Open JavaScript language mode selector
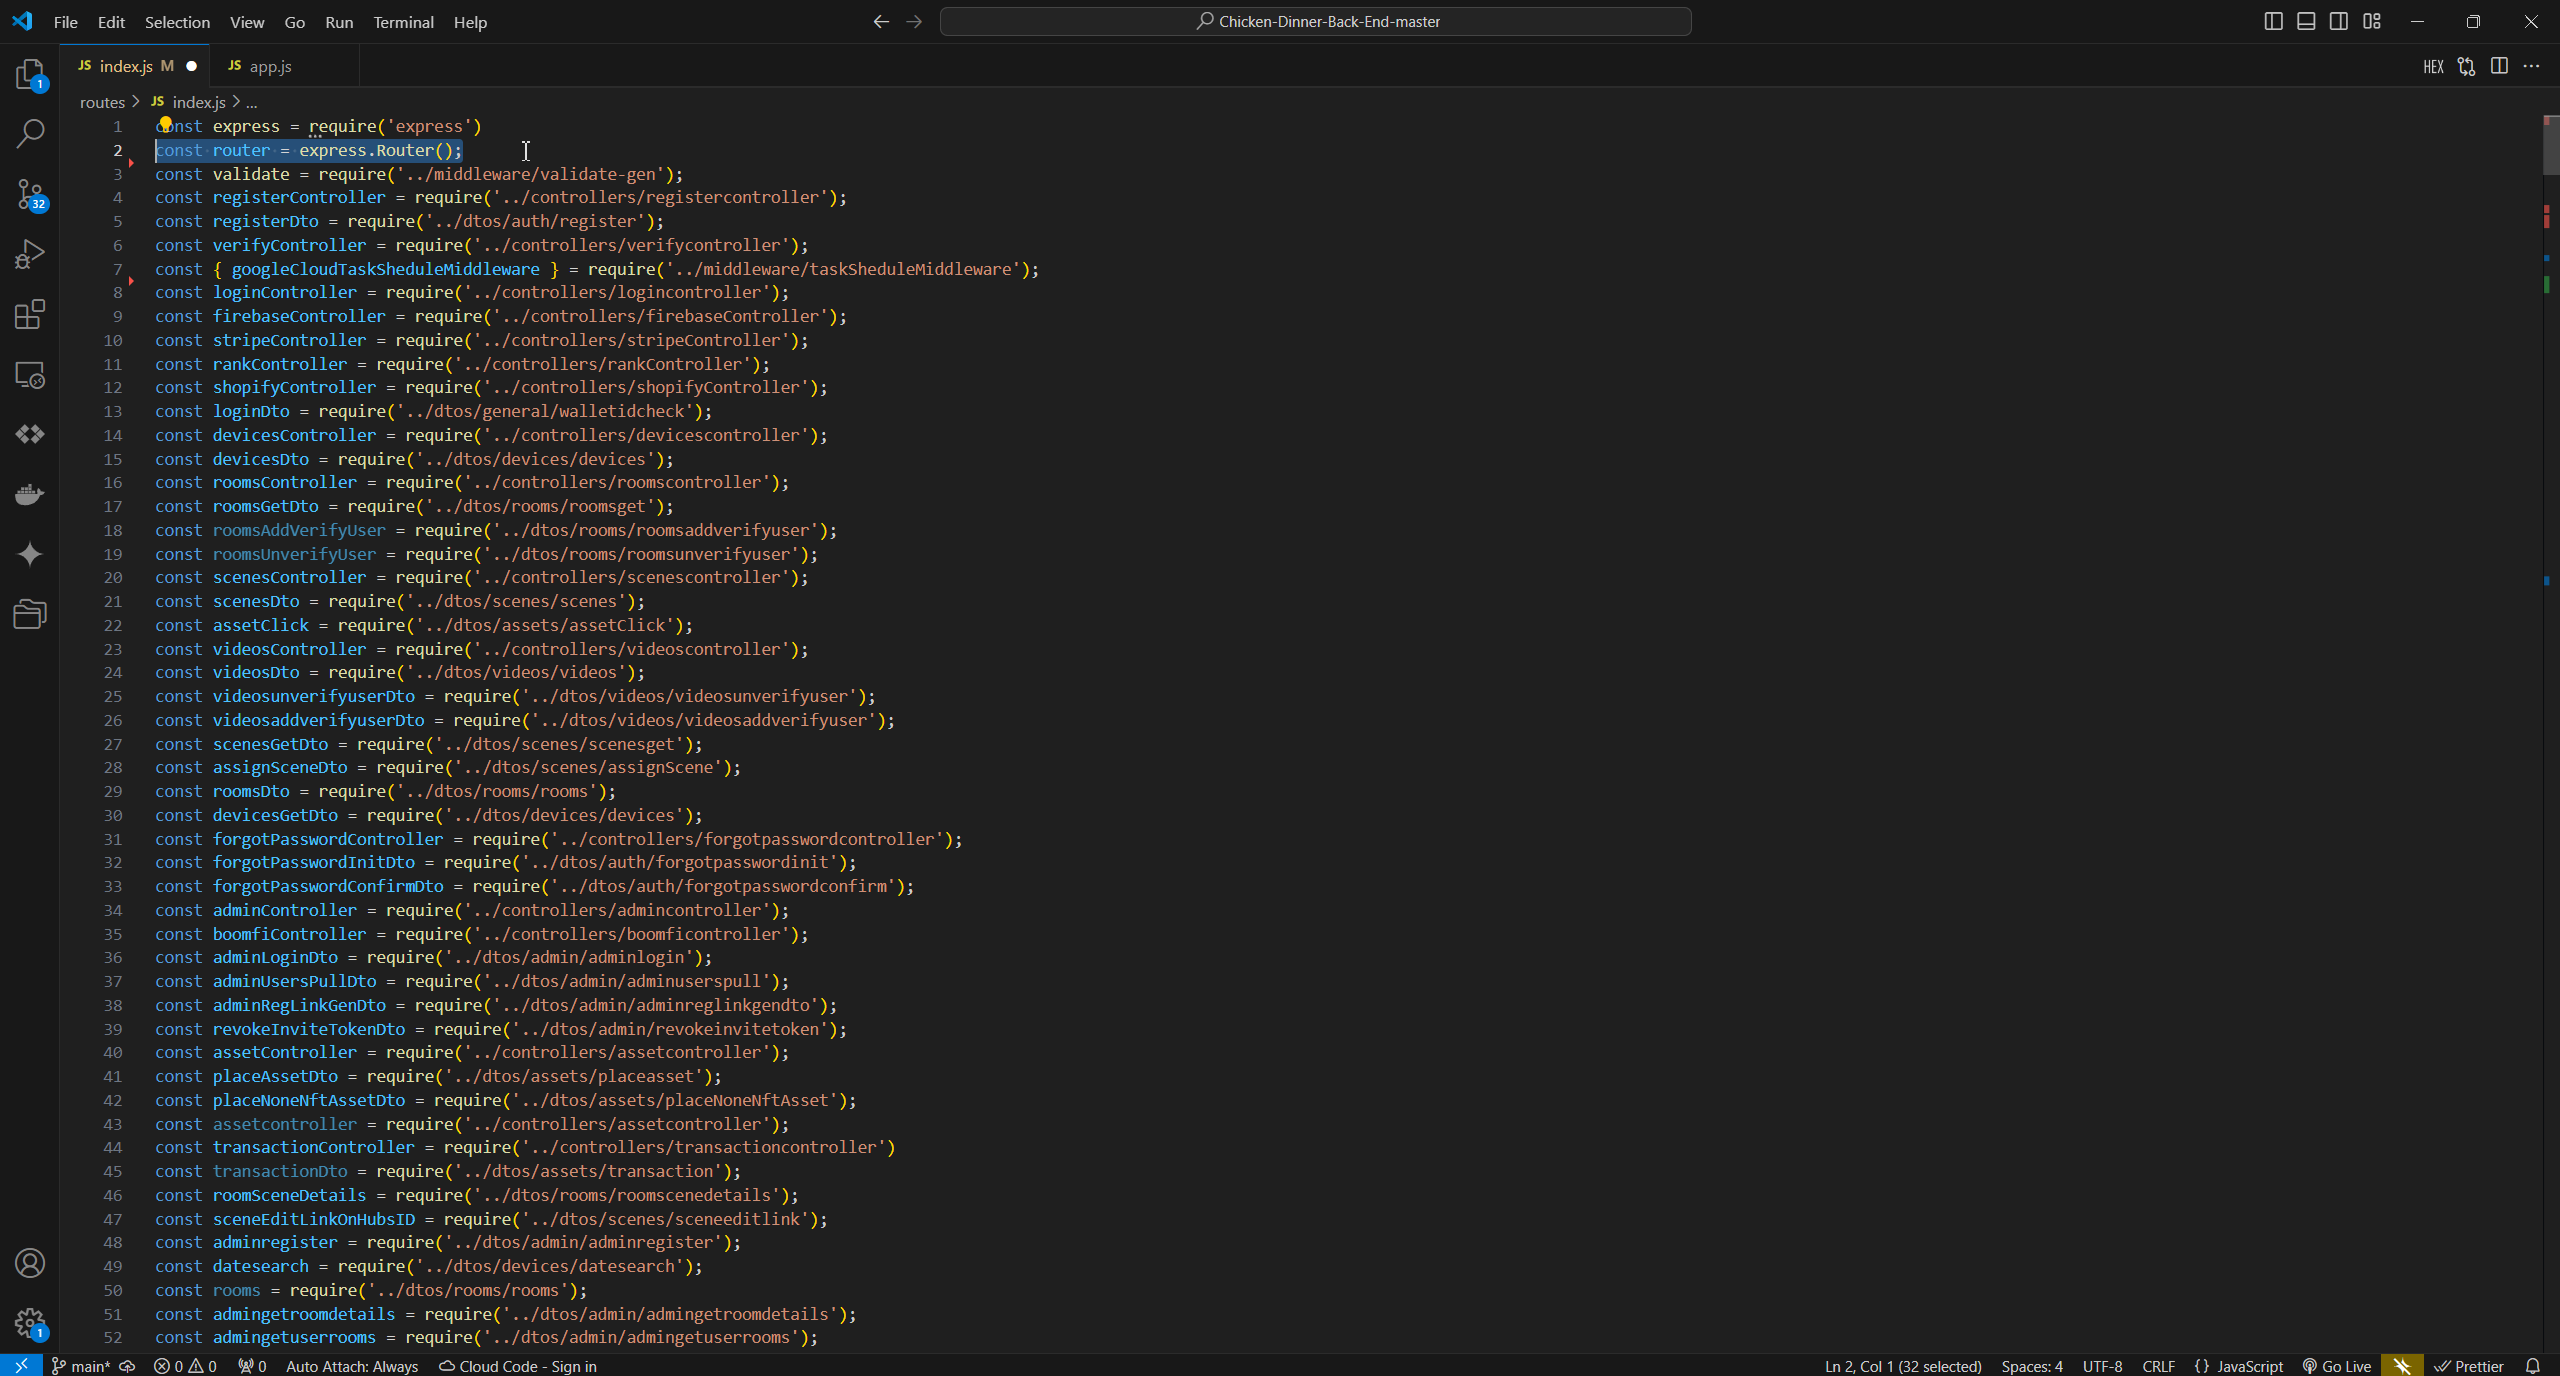The height and width of the screenshot is (1376, 2560). pos(2238,1366)
